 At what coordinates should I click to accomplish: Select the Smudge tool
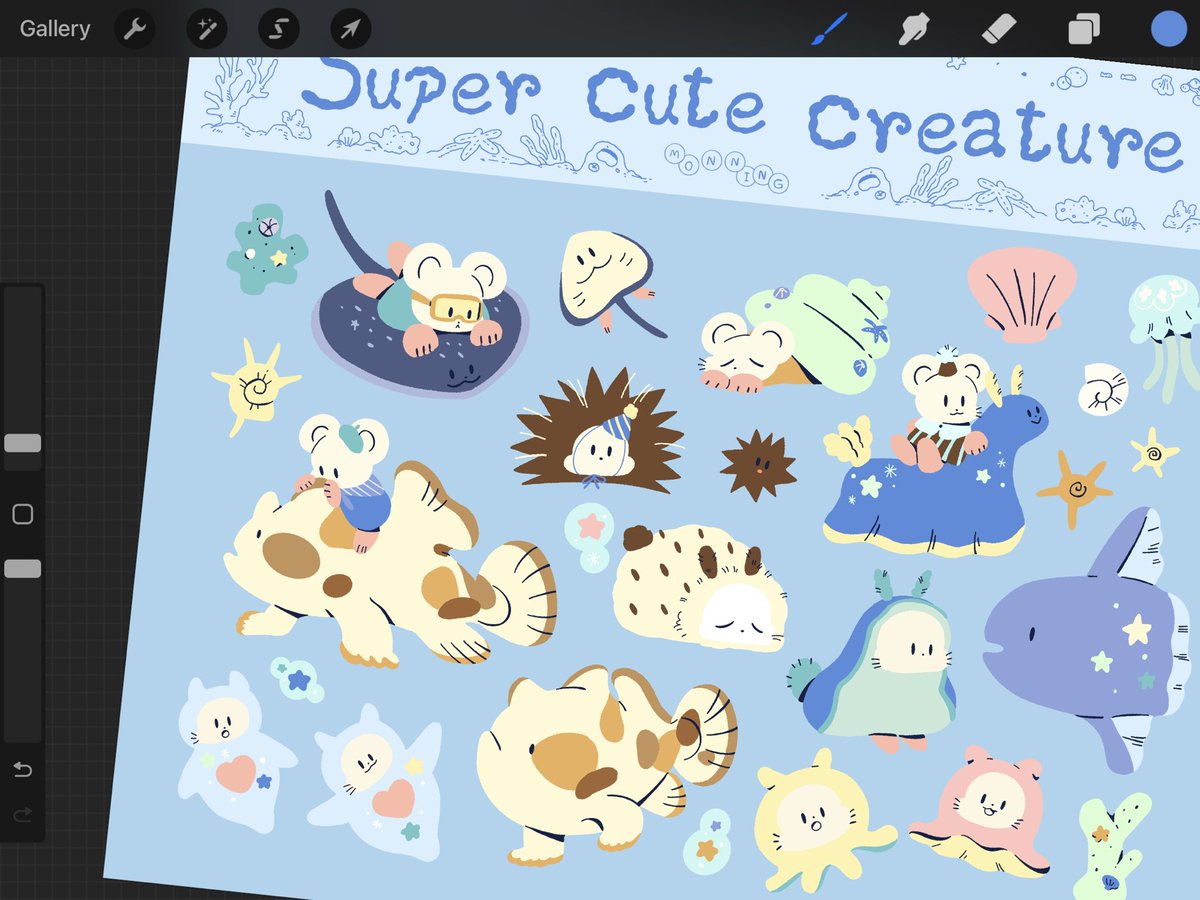point(913,30)
